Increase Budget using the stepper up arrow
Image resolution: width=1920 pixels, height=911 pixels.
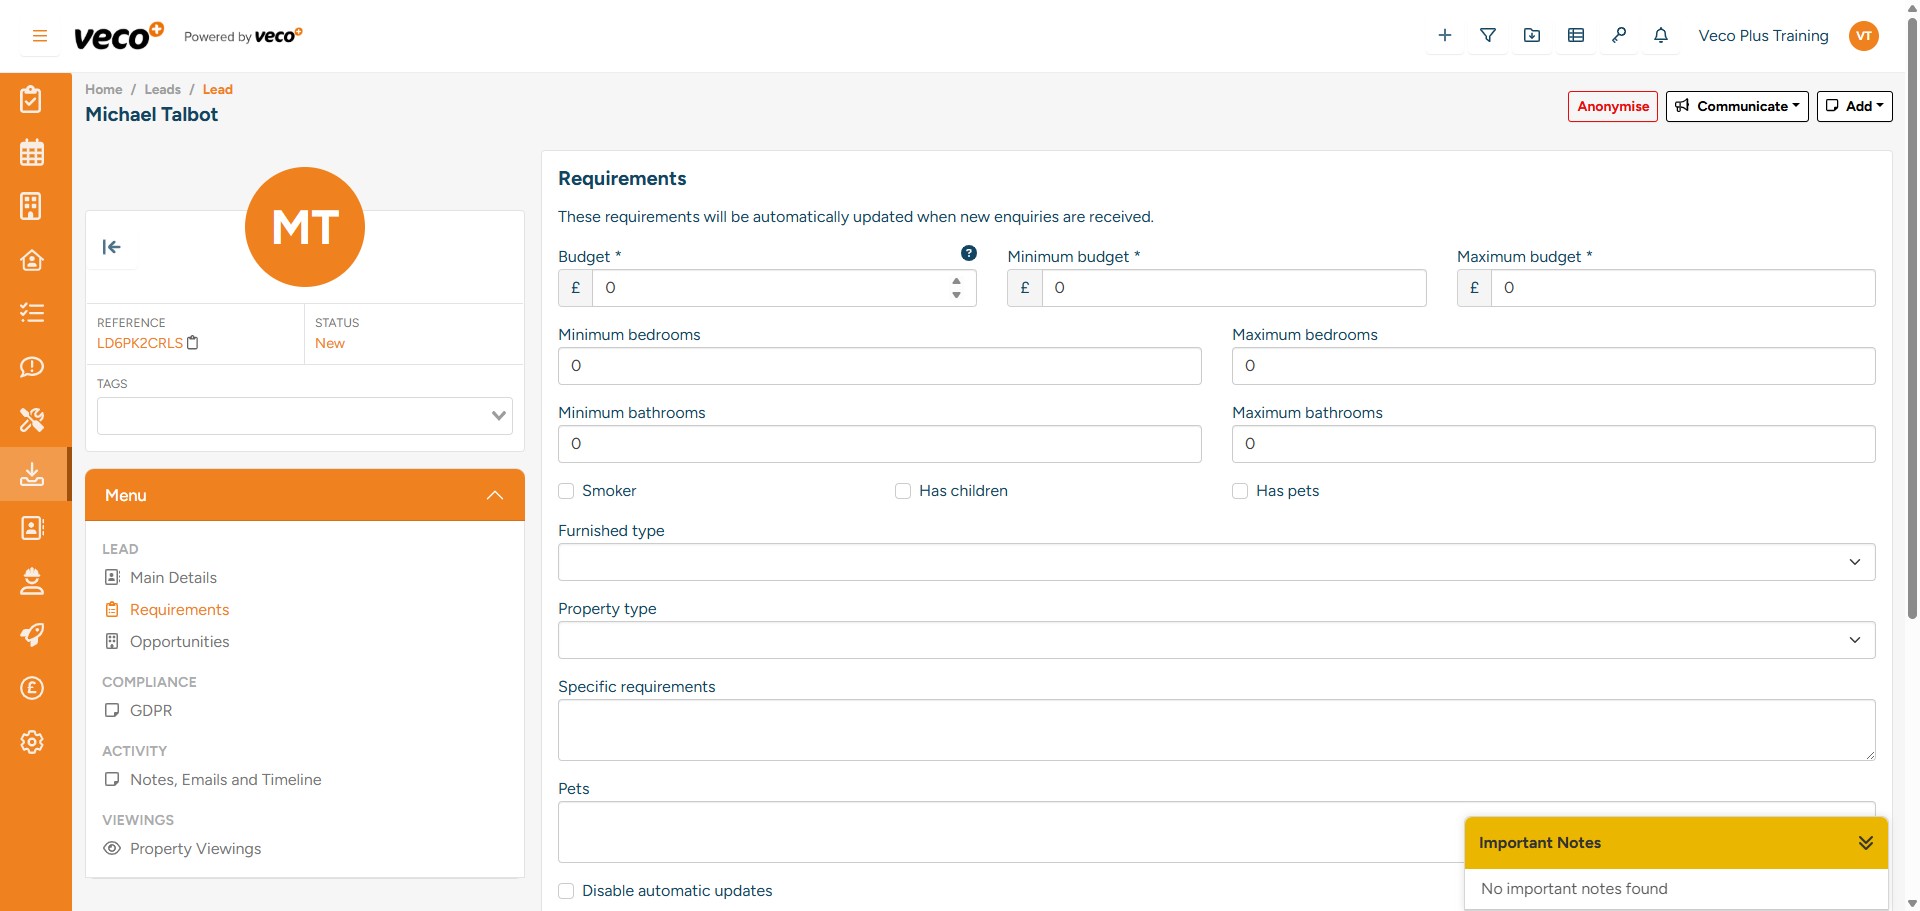(x=956, y=281)
